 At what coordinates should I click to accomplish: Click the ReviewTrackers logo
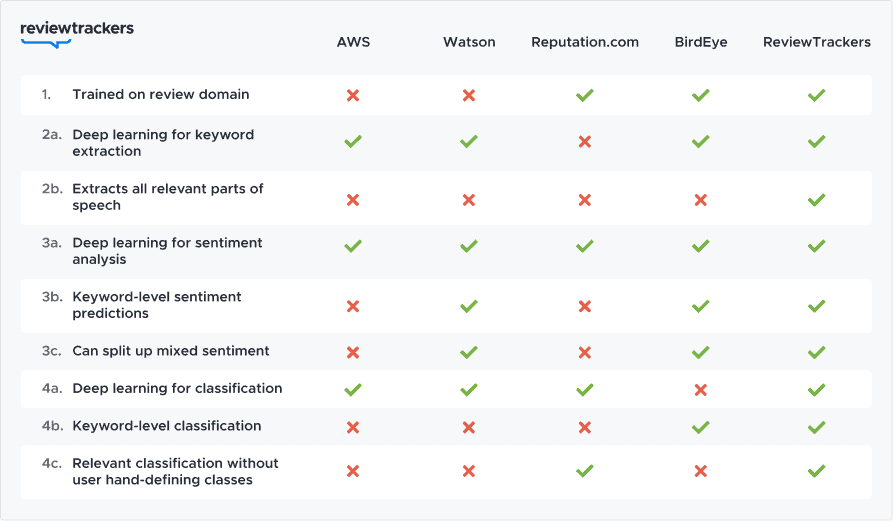point(77,32)
